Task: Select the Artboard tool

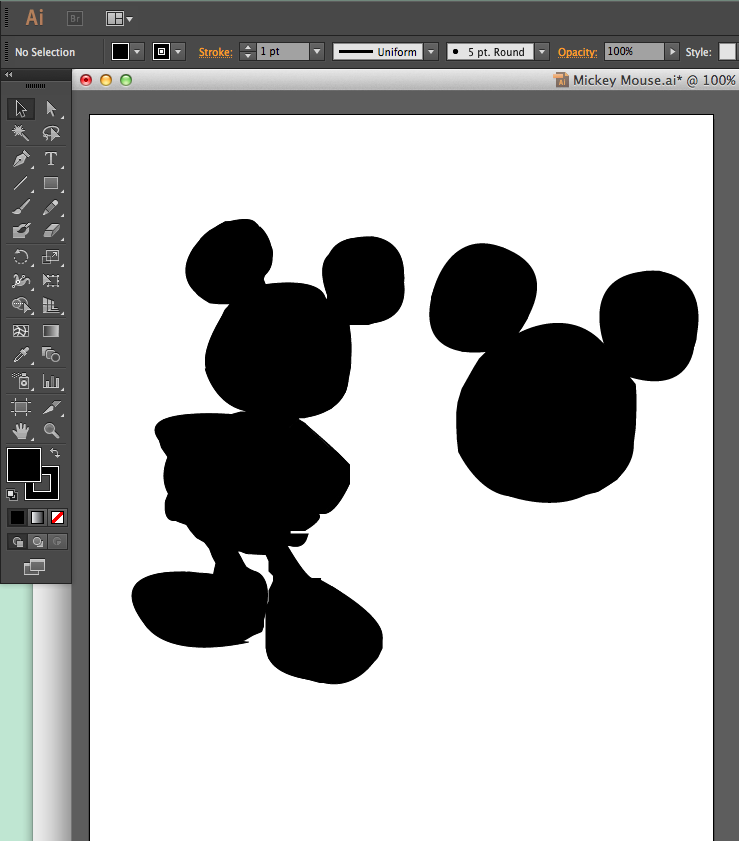Action: coord(21,407)
